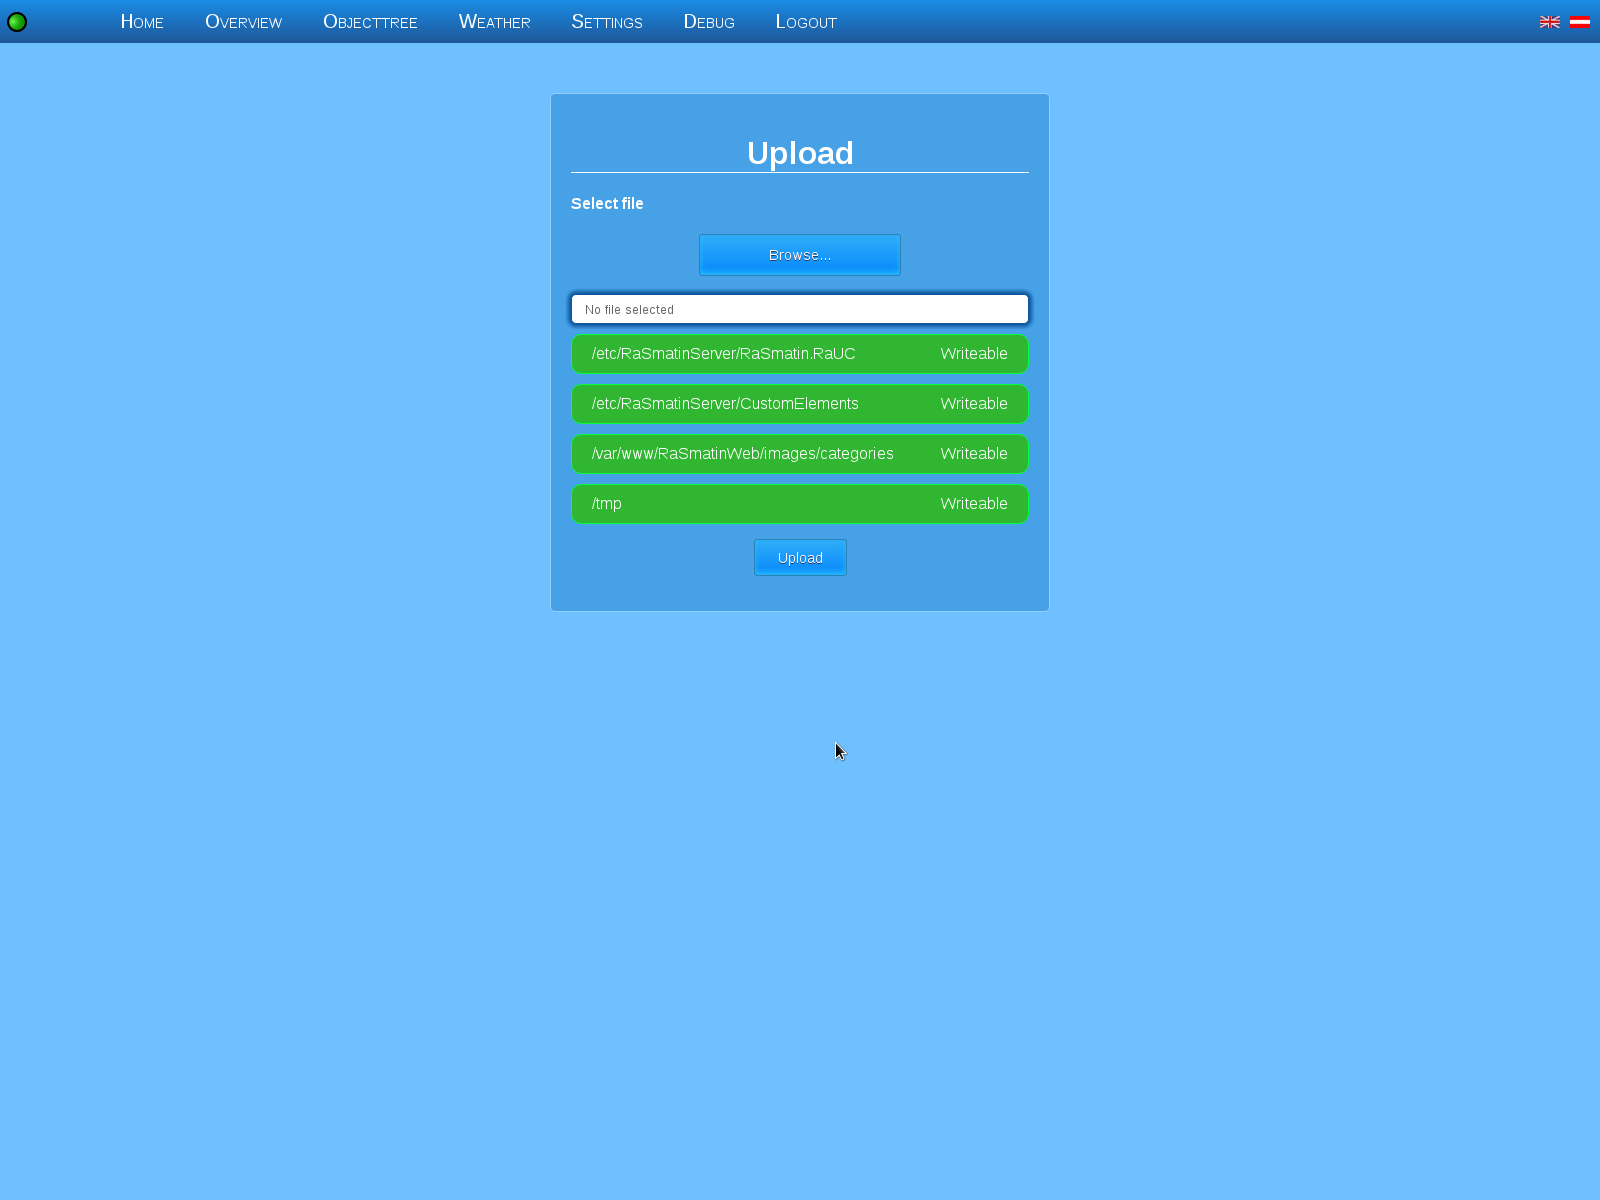1600x1200 pixels.
Task: Open the Debug page
Action: point(709,22)
